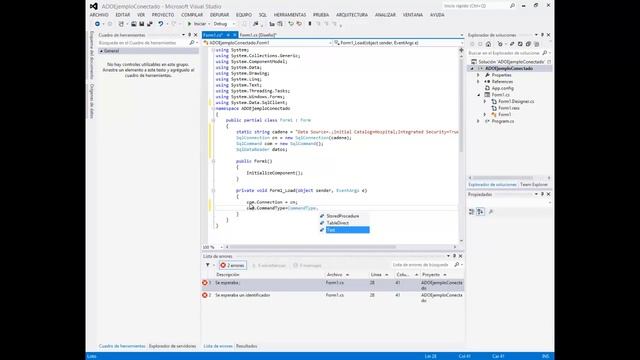This screenshot has height=360, width=640.
Task: Click the Quick Launch search field
Action: coord(476,6)
